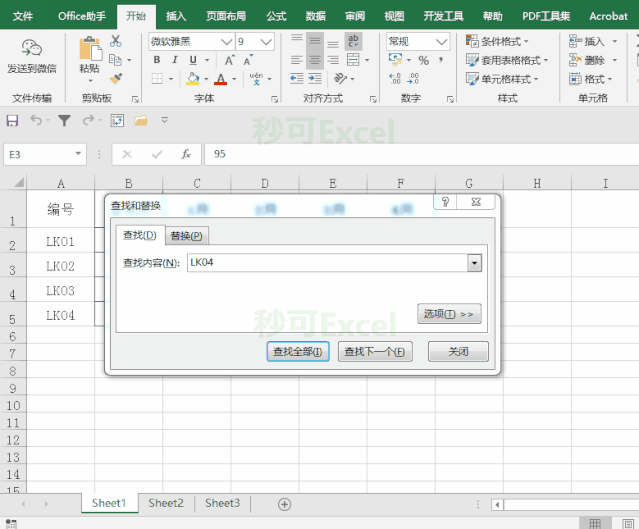Click the new sheet plus icon
The image size is (639, 529).
click(284, 504)
